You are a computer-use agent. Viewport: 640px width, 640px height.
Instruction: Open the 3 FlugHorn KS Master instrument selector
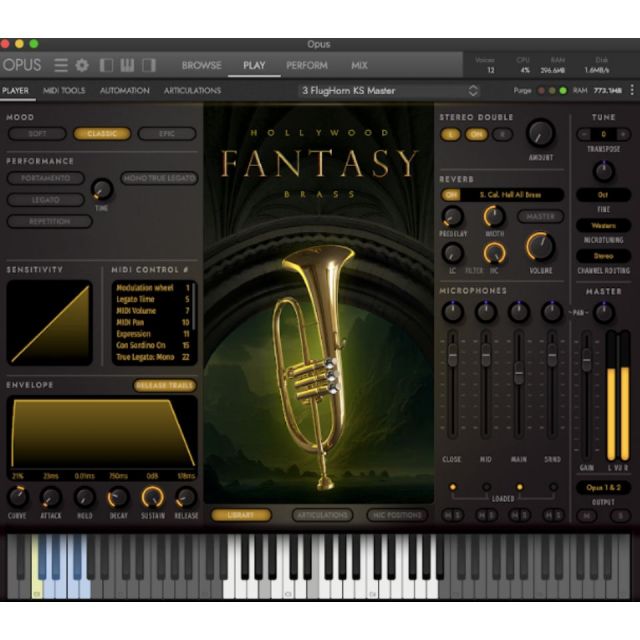[x=389, y=91]
